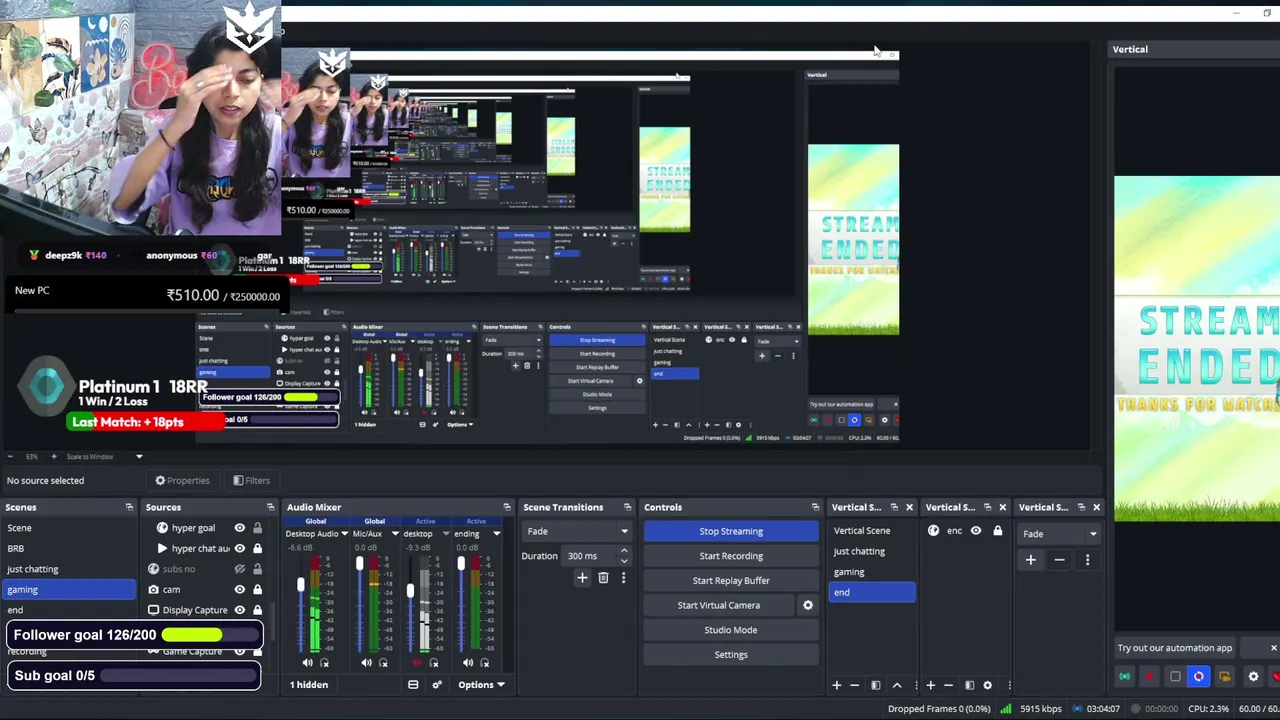Start Recording
Viewport: 1280px width, 720px height.
point(731,556)
